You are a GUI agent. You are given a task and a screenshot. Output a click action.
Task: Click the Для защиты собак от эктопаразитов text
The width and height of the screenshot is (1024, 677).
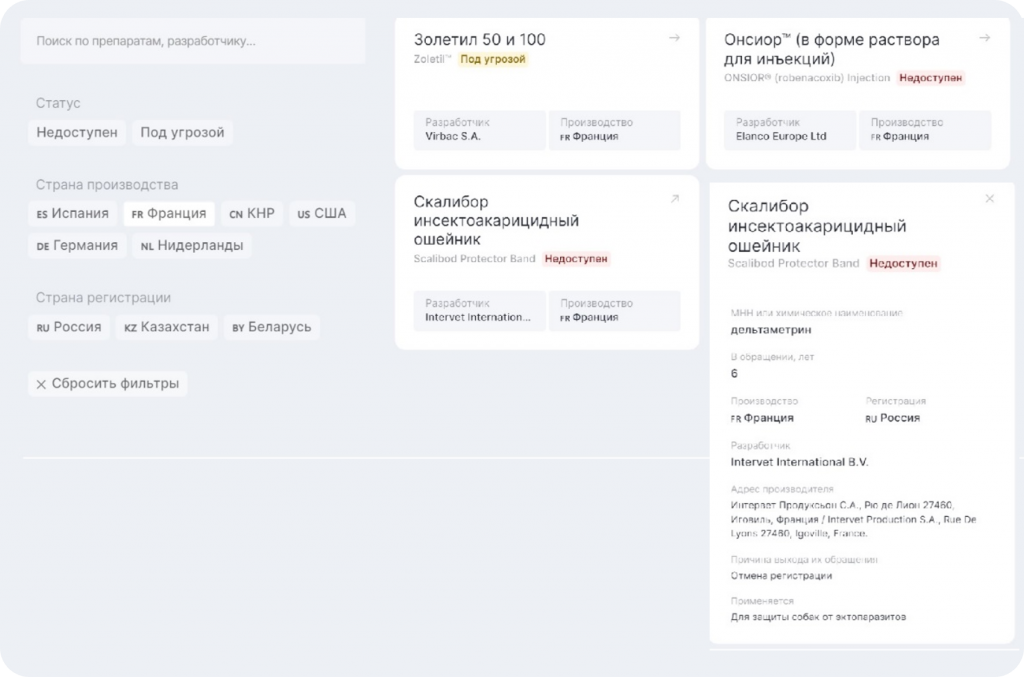click(818, 617)
